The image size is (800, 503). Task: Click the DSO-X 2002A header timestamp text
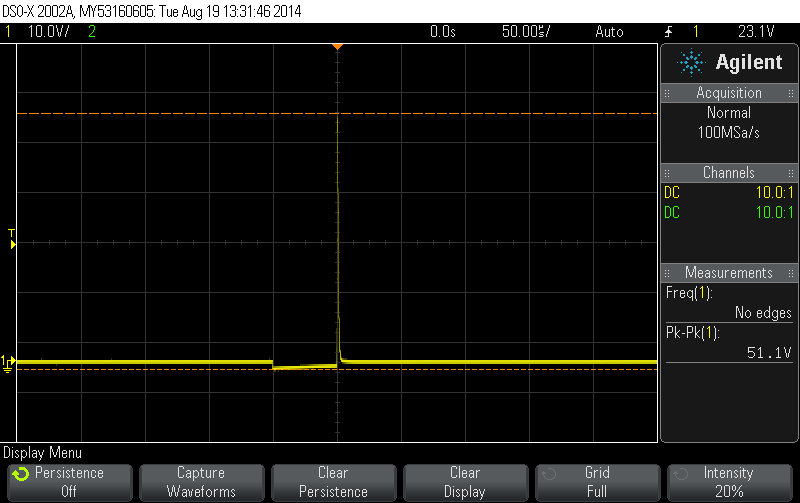pyautogui.click(x=152, y=11)
